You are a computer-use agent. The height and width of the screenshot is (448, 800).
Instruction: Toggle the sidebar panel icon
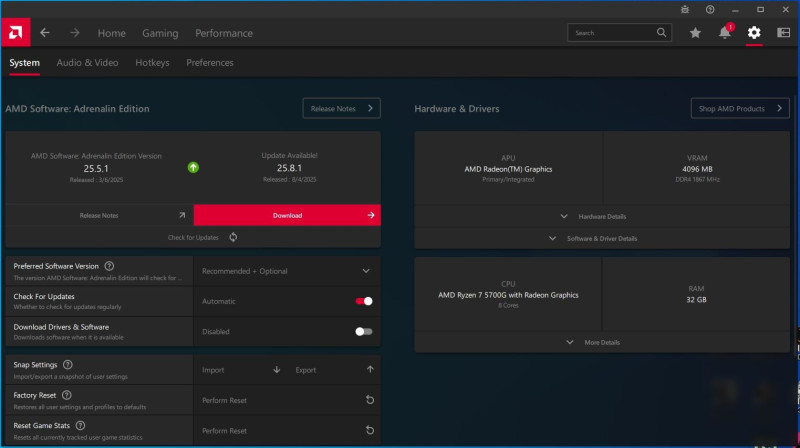pyautogui.click(x=783, y=33)
